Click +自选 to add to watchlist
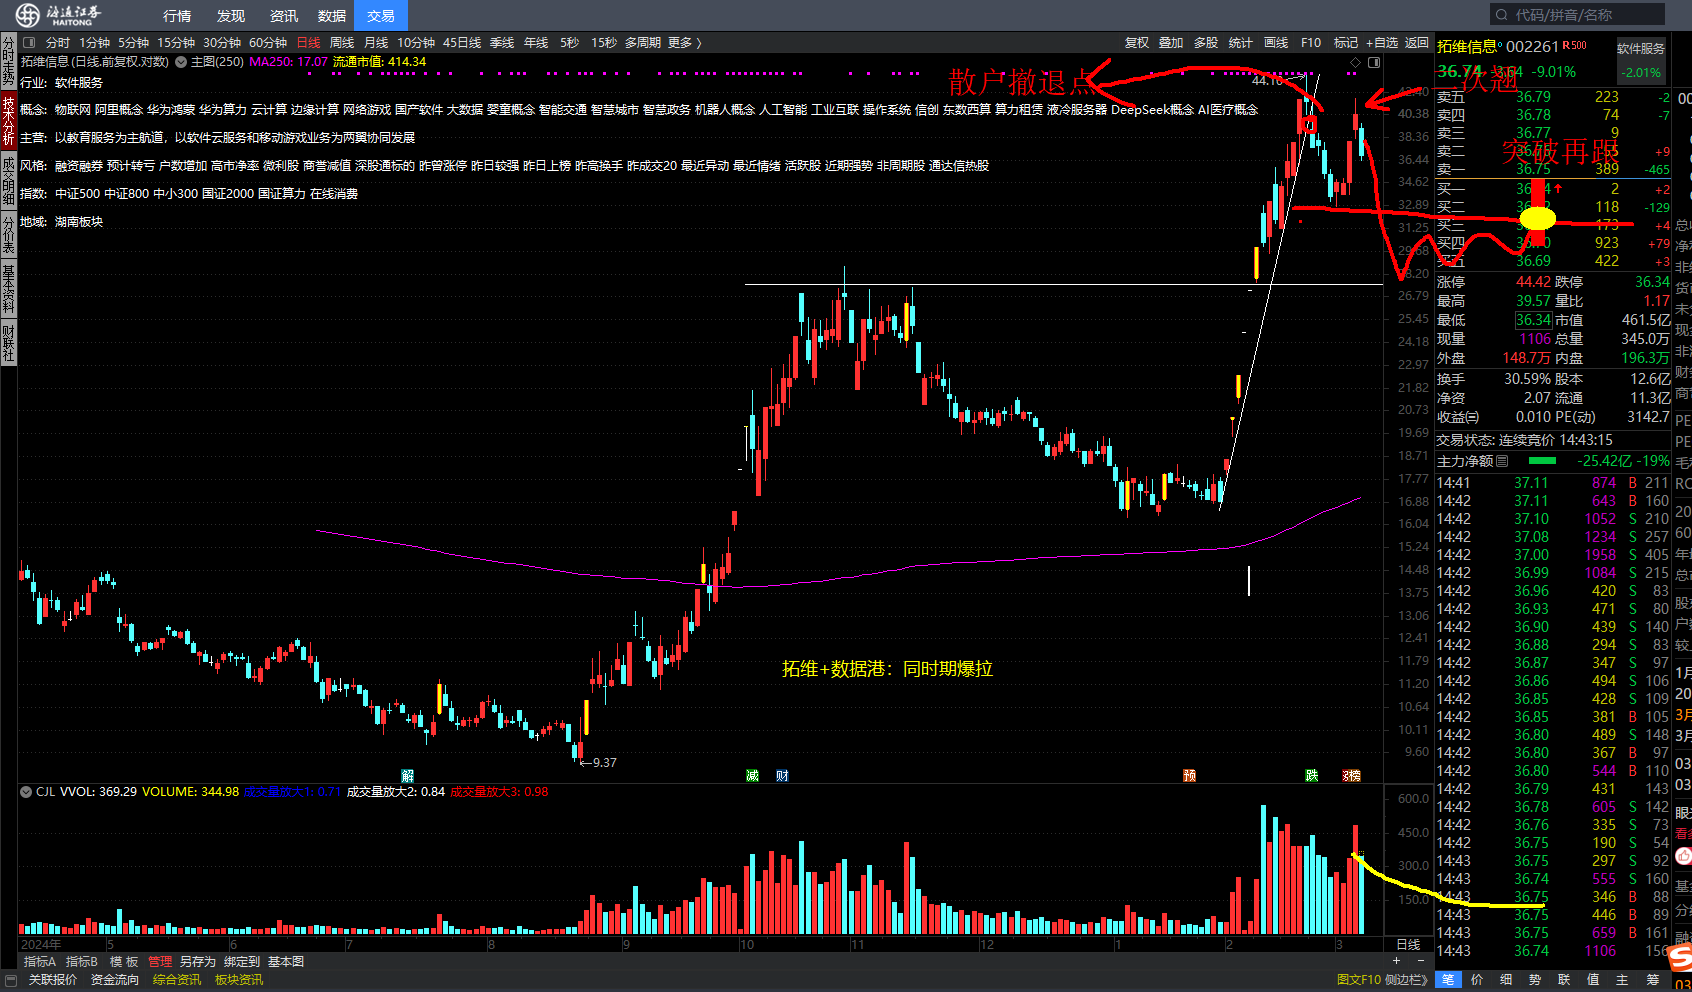The height and width of the screenshot is (992, 1692). tap(1382, 43)
